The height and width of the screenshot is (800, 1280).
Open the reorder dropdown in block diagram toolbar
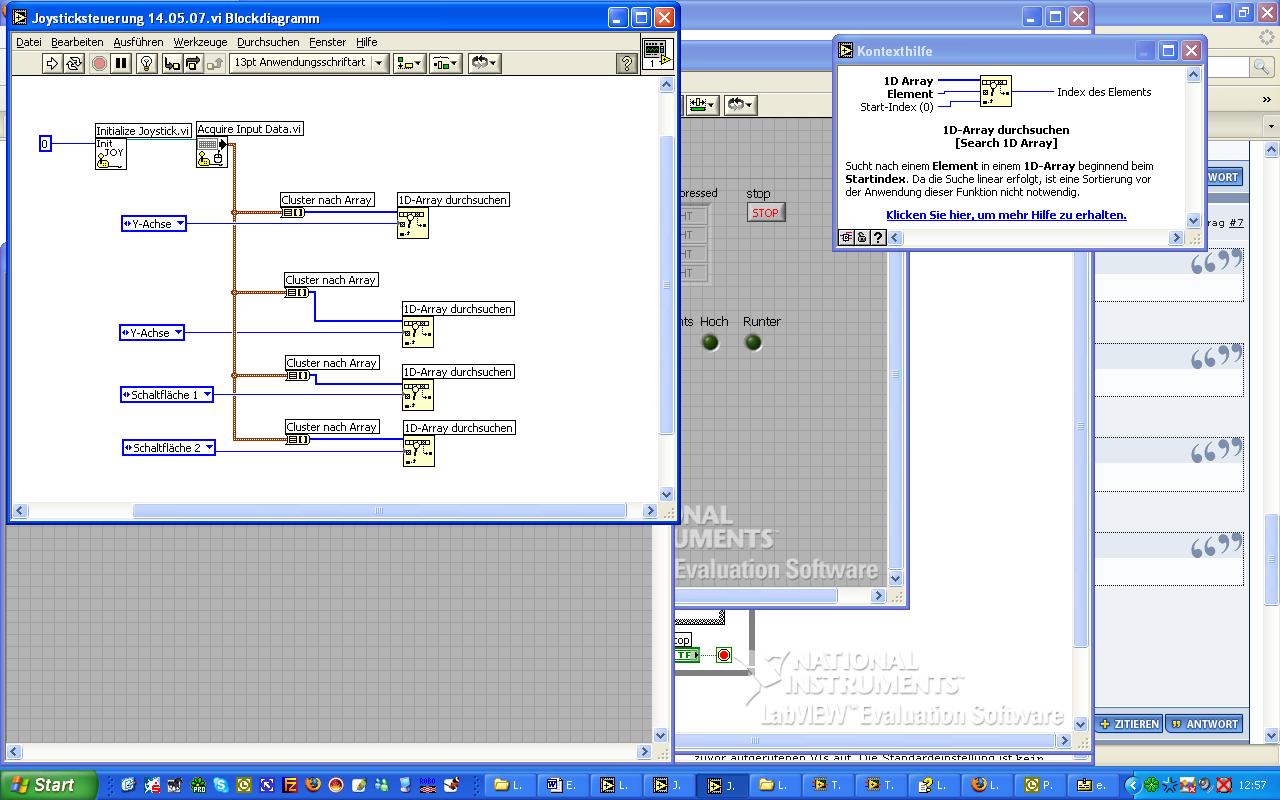[484, 63]
